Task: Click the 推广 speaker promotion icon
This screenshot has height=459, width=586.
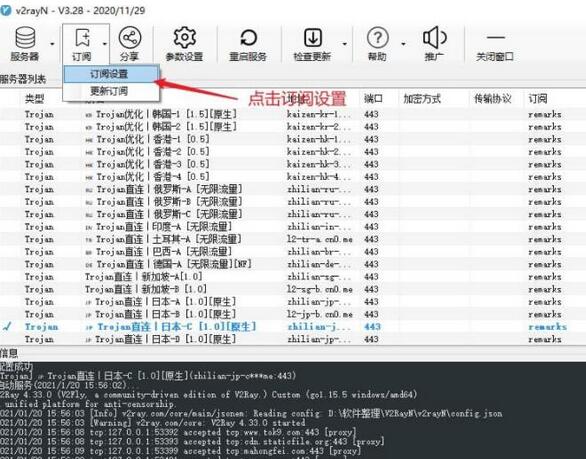Action: [434, 43]
